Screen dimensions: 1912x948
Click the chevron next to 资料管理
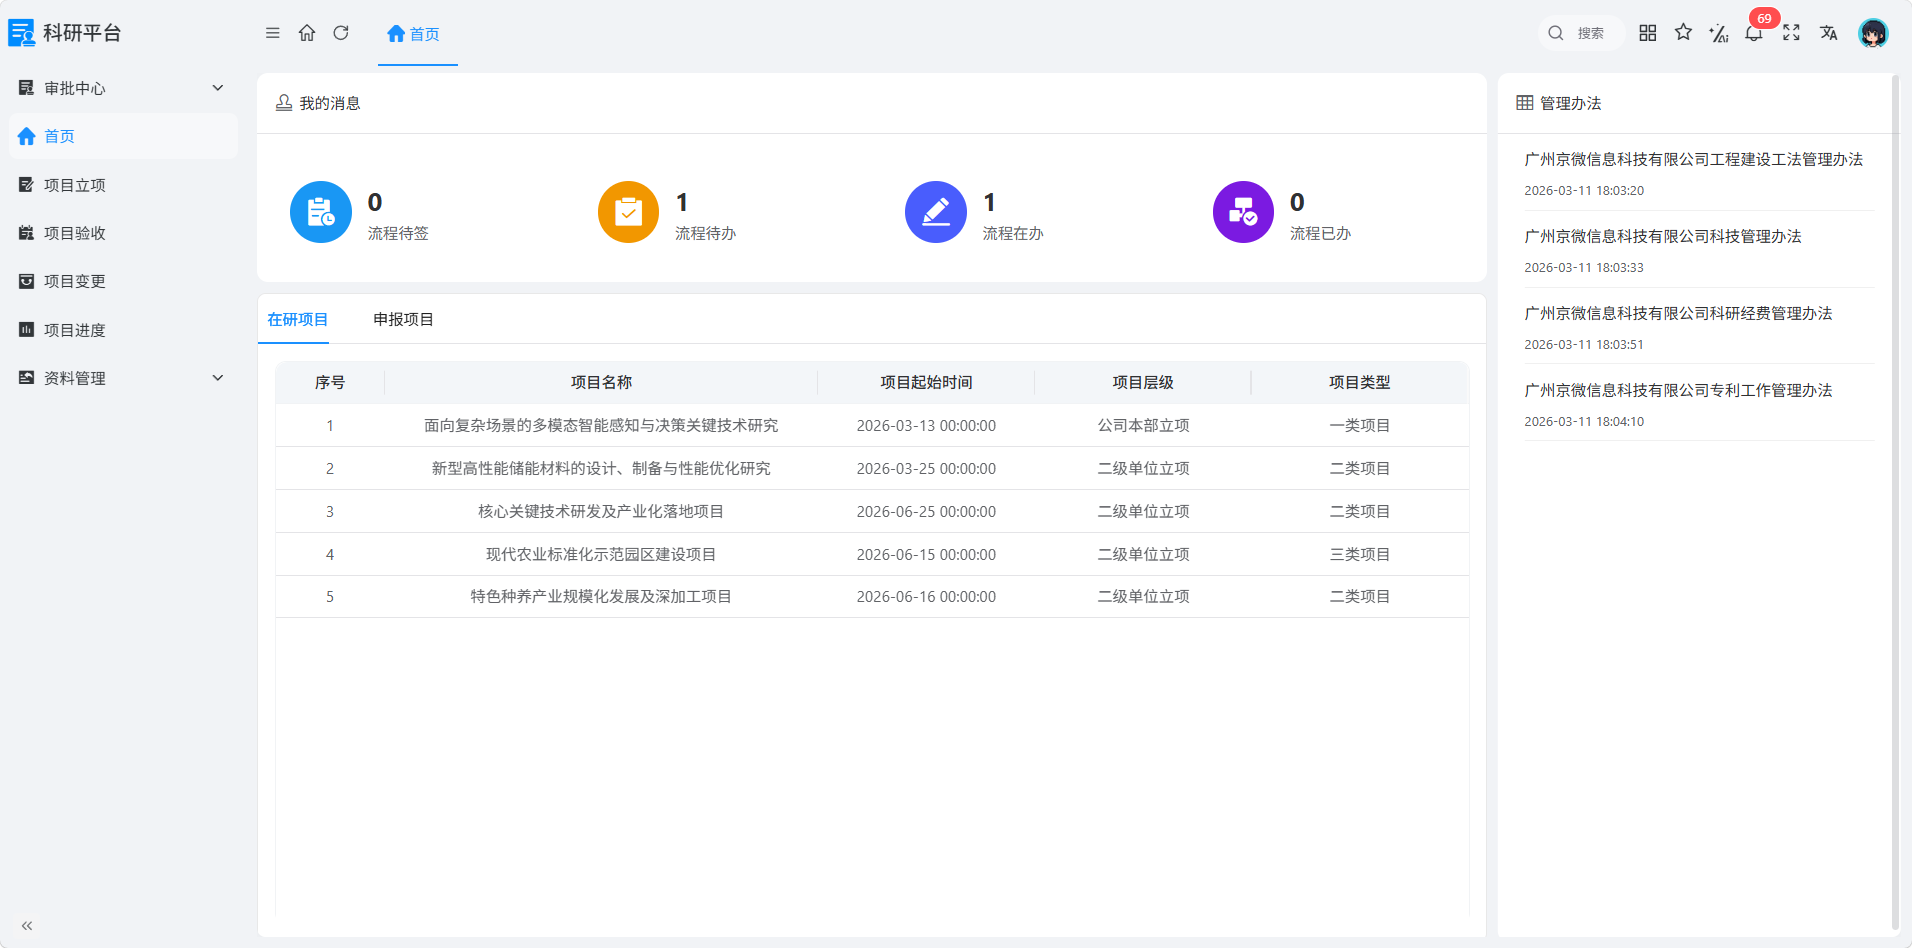tap(218, 378)
